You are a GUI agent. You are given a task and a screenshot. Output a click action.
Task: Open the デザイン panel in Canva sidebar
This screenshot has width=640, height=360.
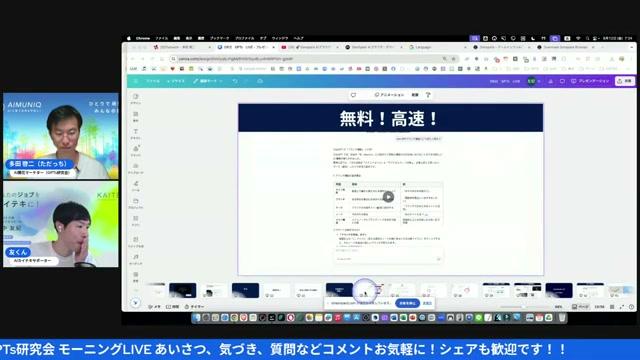click(x=136, y=98)
